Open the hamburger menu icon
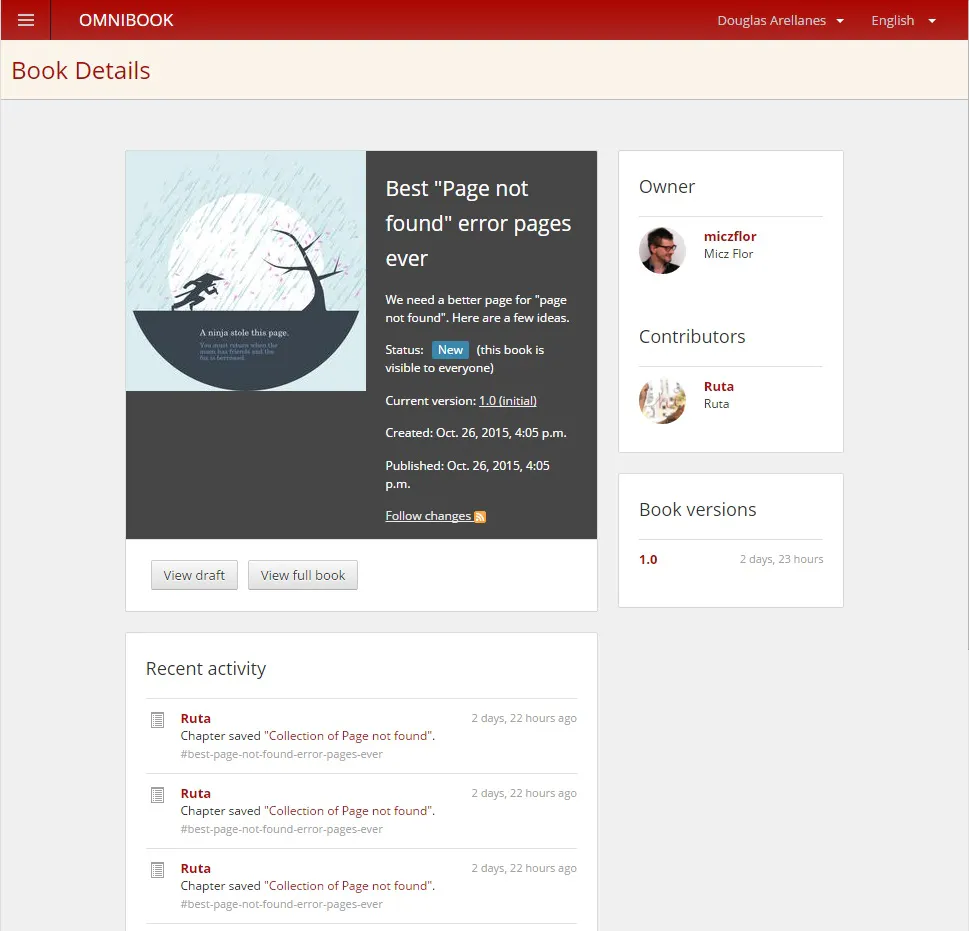Screen dimensions: 969x931 (x=25, y=20)
